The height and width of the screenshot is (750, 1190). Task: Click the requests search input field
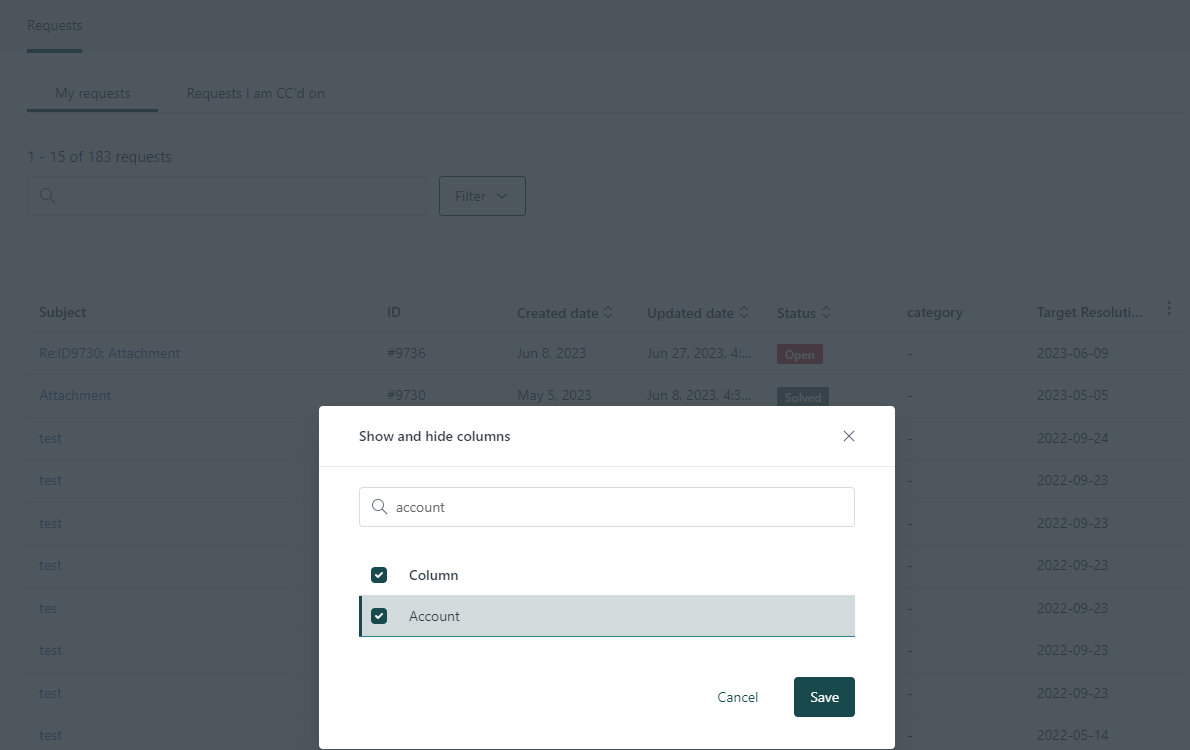[240, 196]
